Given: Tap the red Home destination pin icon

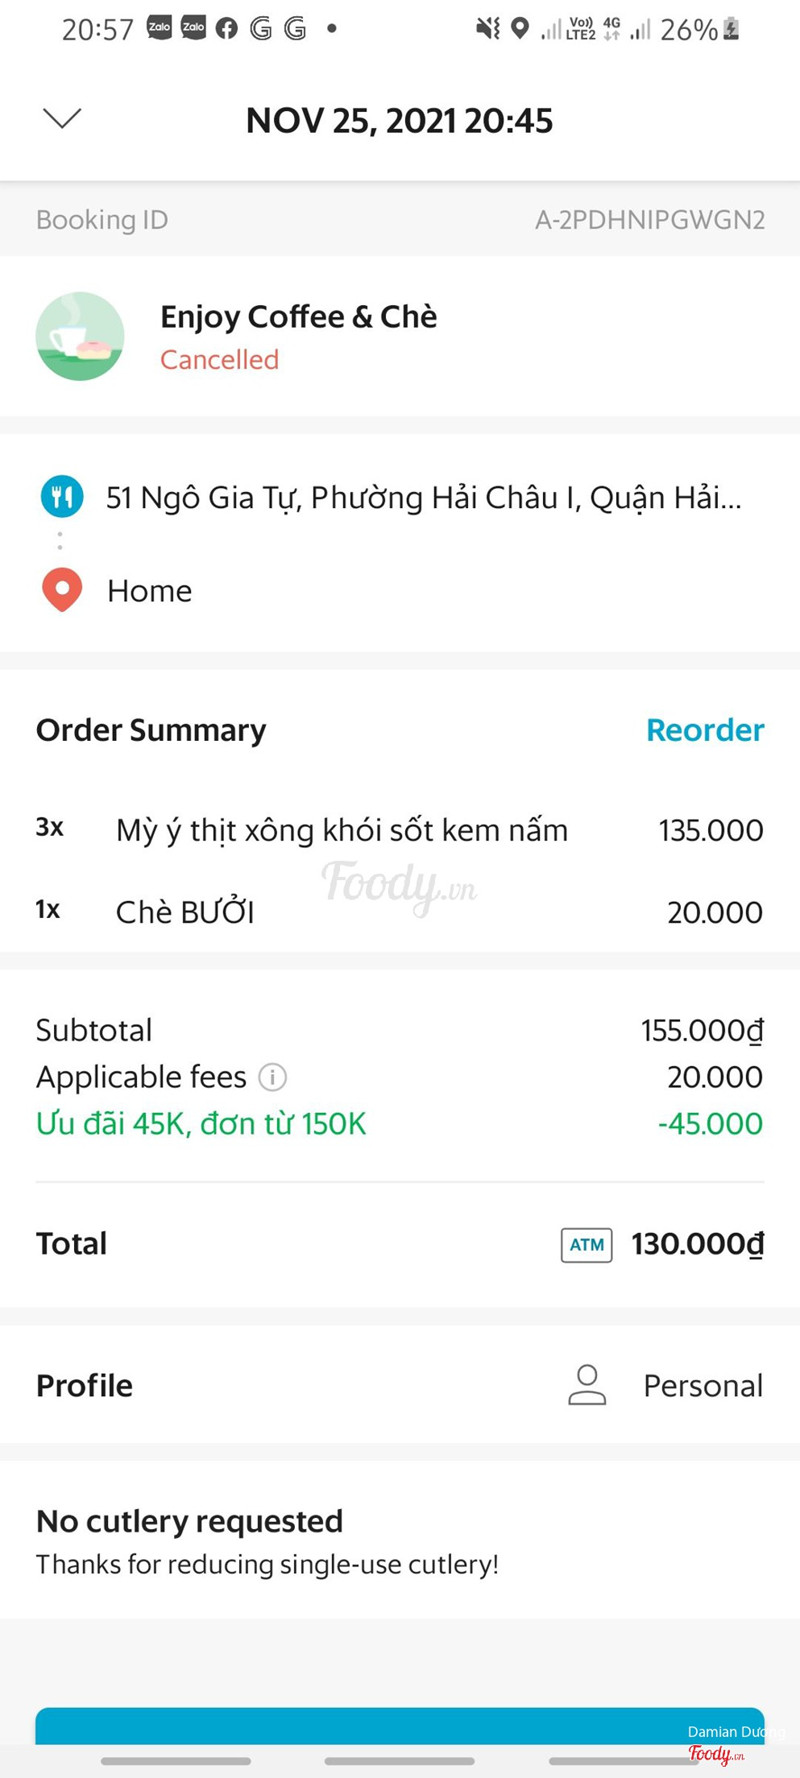Looking at the screenshot, I should tap(62, 589).
